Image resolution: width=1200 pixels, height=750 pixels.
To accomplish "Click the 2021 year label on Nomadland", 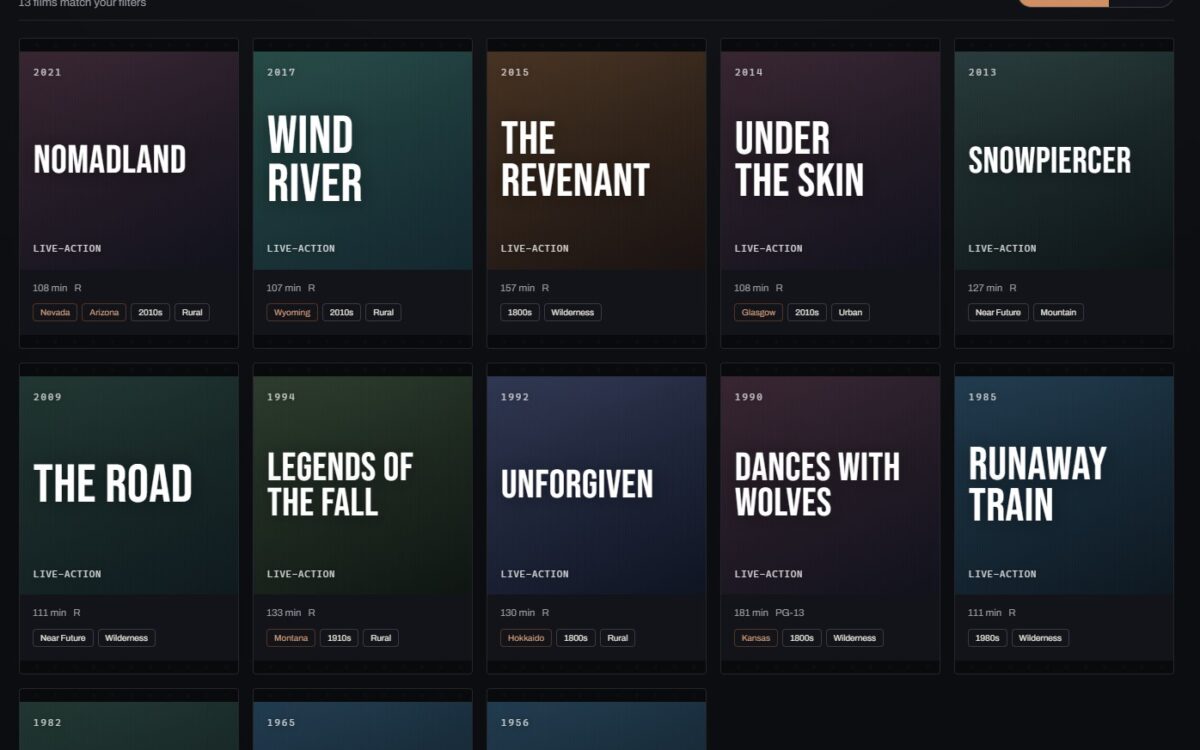I will click(47, 72).
